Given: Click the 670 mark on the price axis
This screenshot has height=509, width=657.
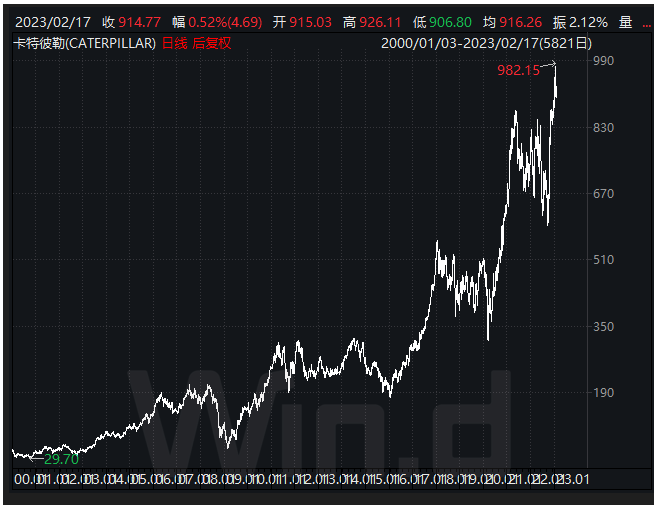Looking at the screenshot, I should 603,194.
